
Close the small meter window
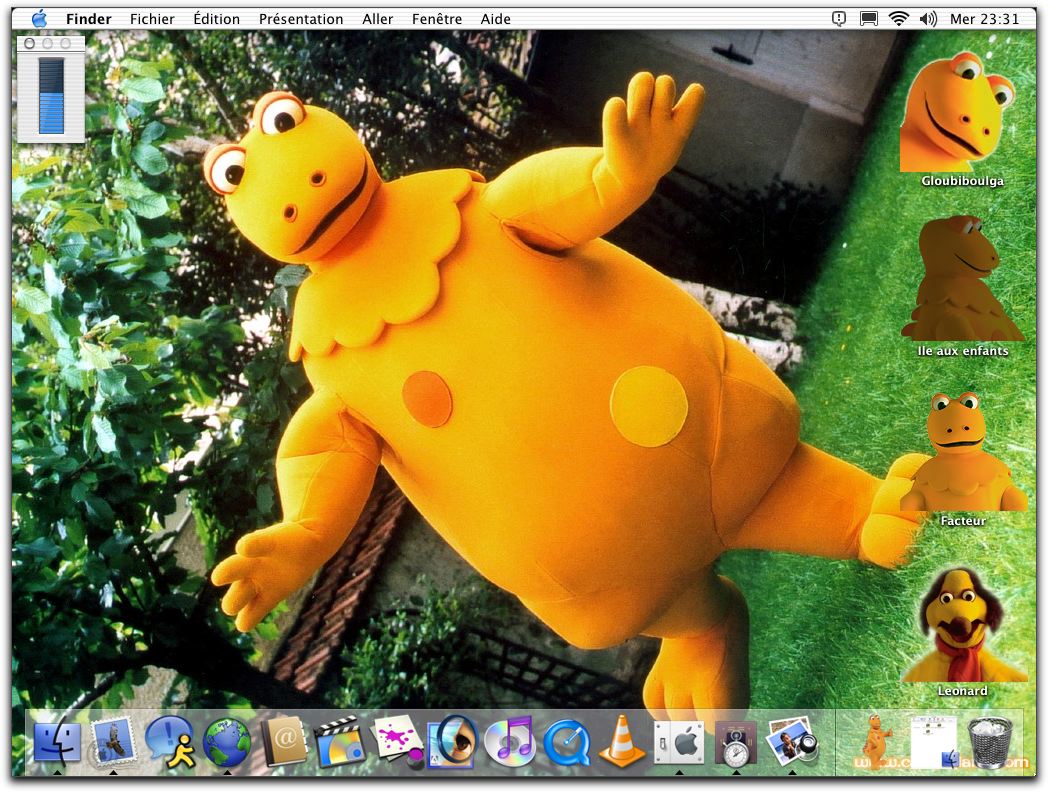click(29, 43)
